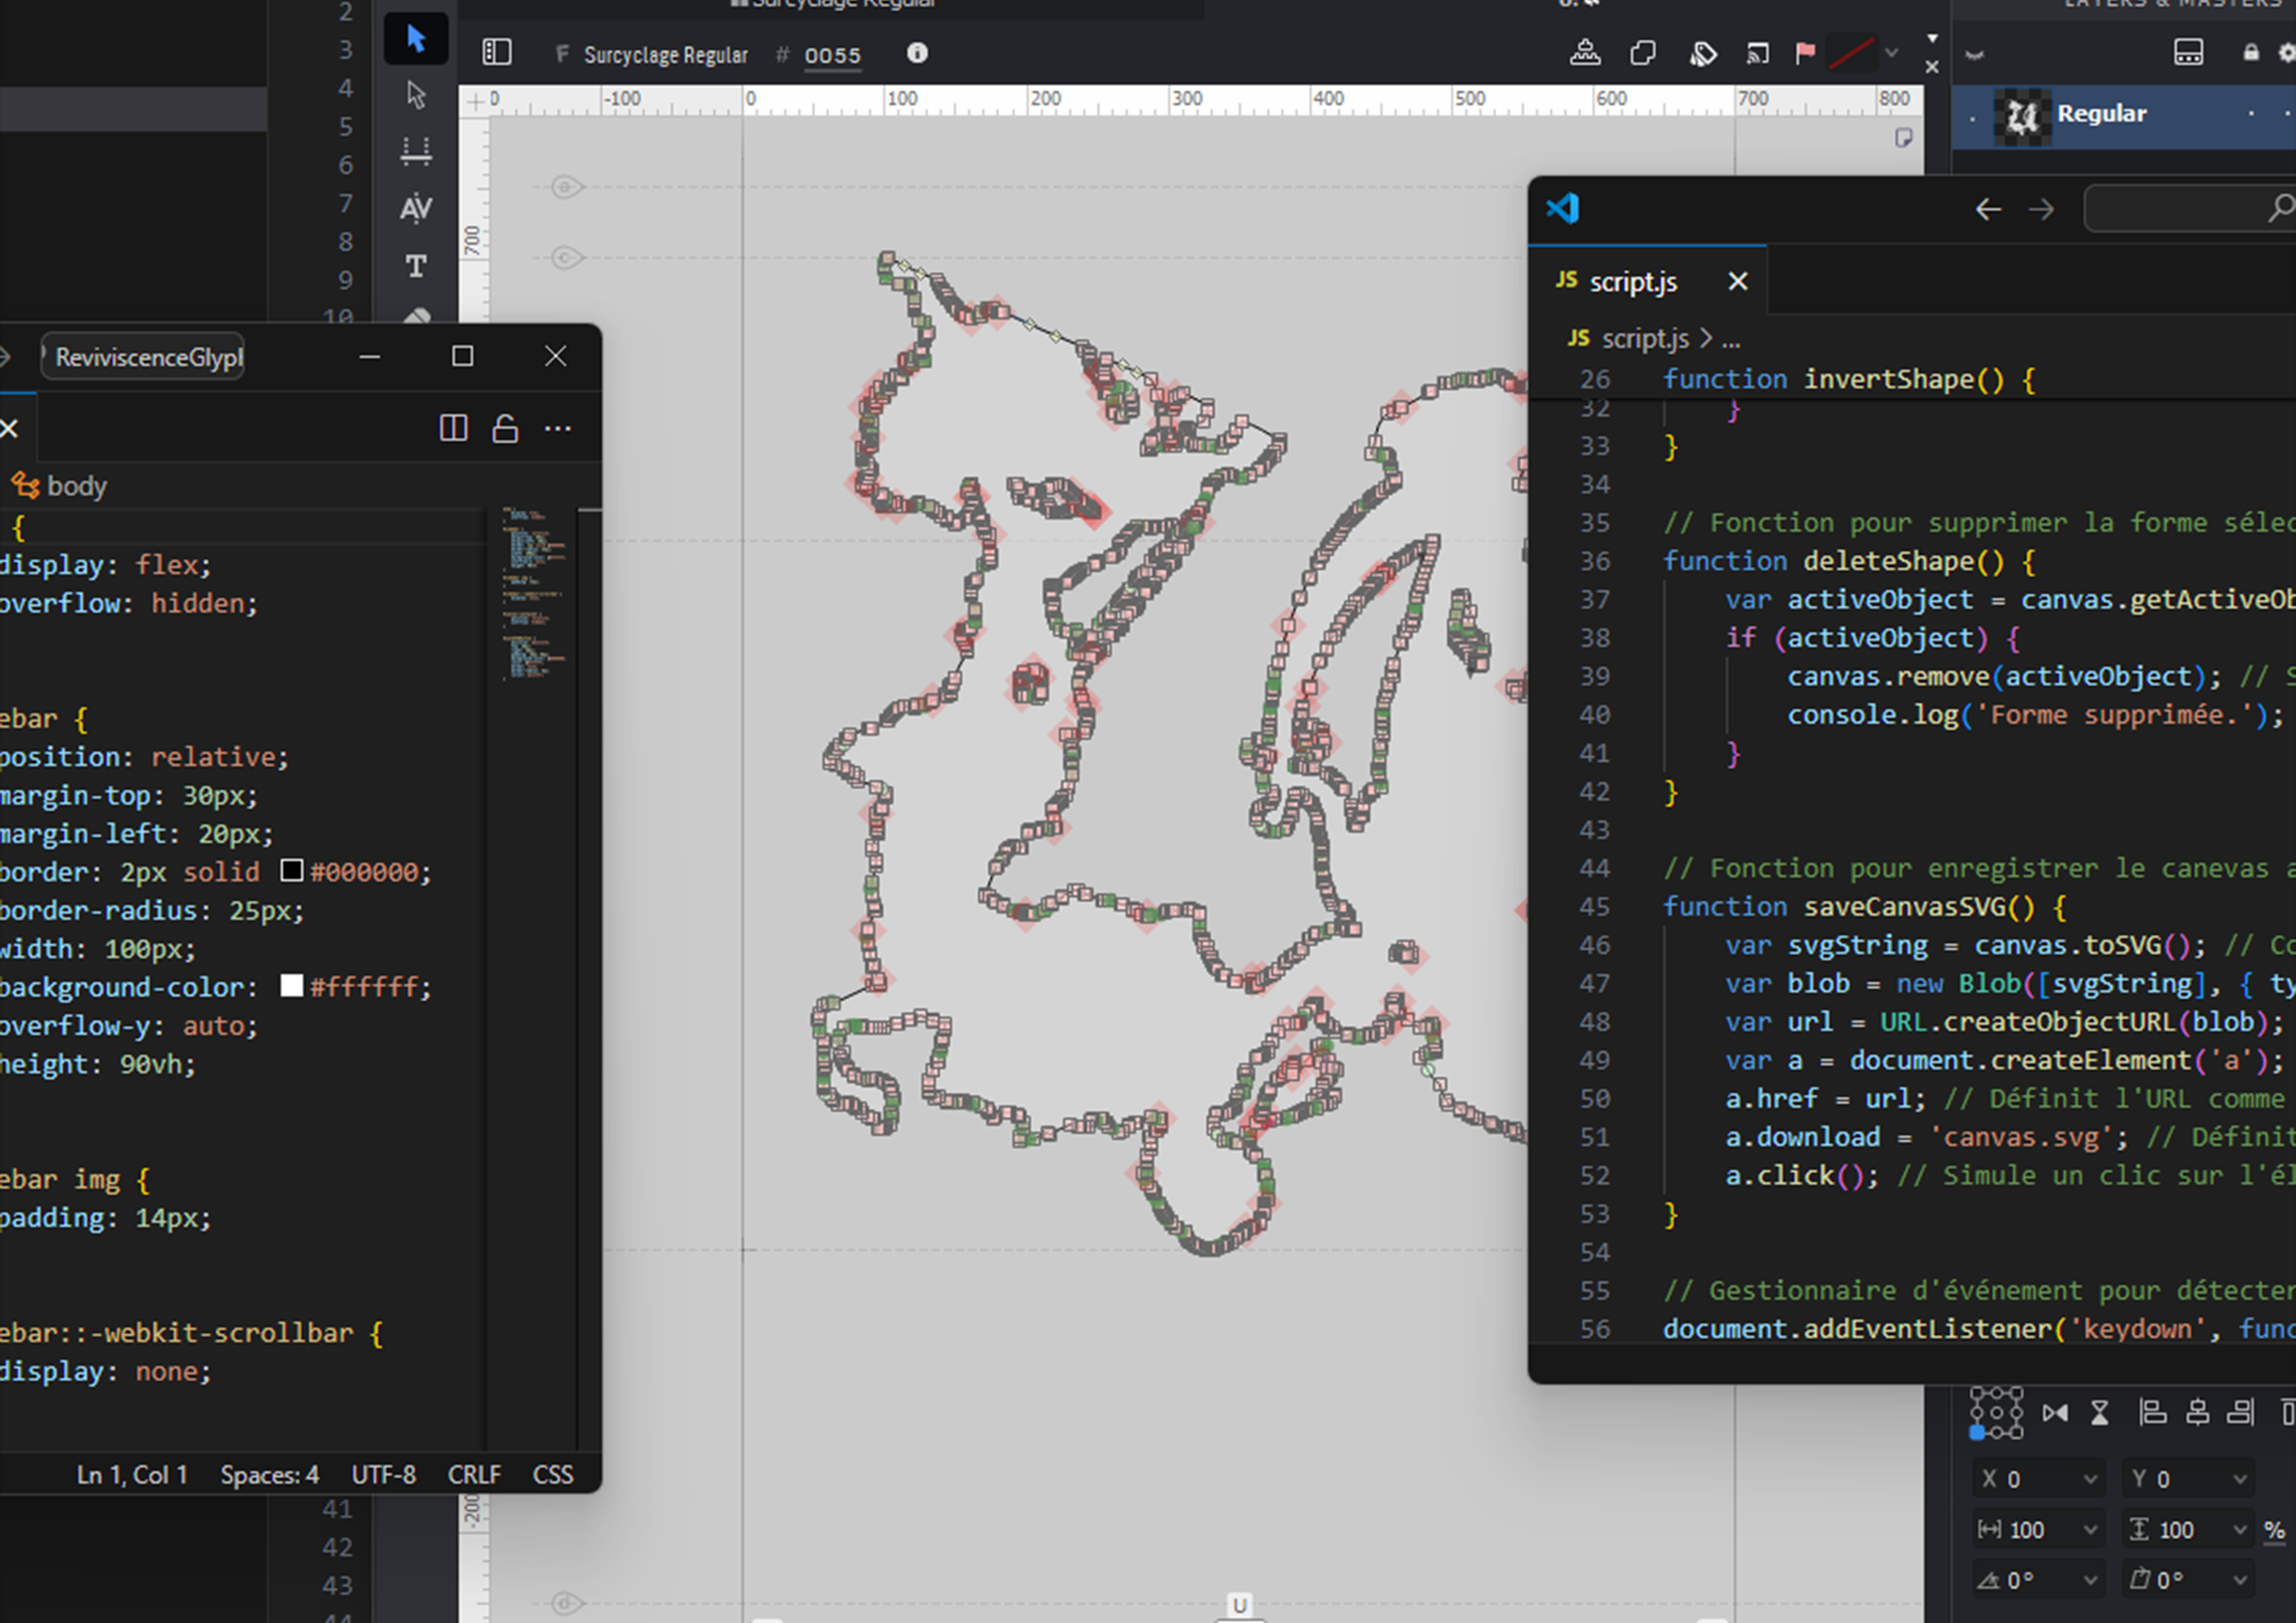Select the Kerning (AV) tool
Image resolution: width=2296 pixels, height=1623 pixels.
click(416, 208)
